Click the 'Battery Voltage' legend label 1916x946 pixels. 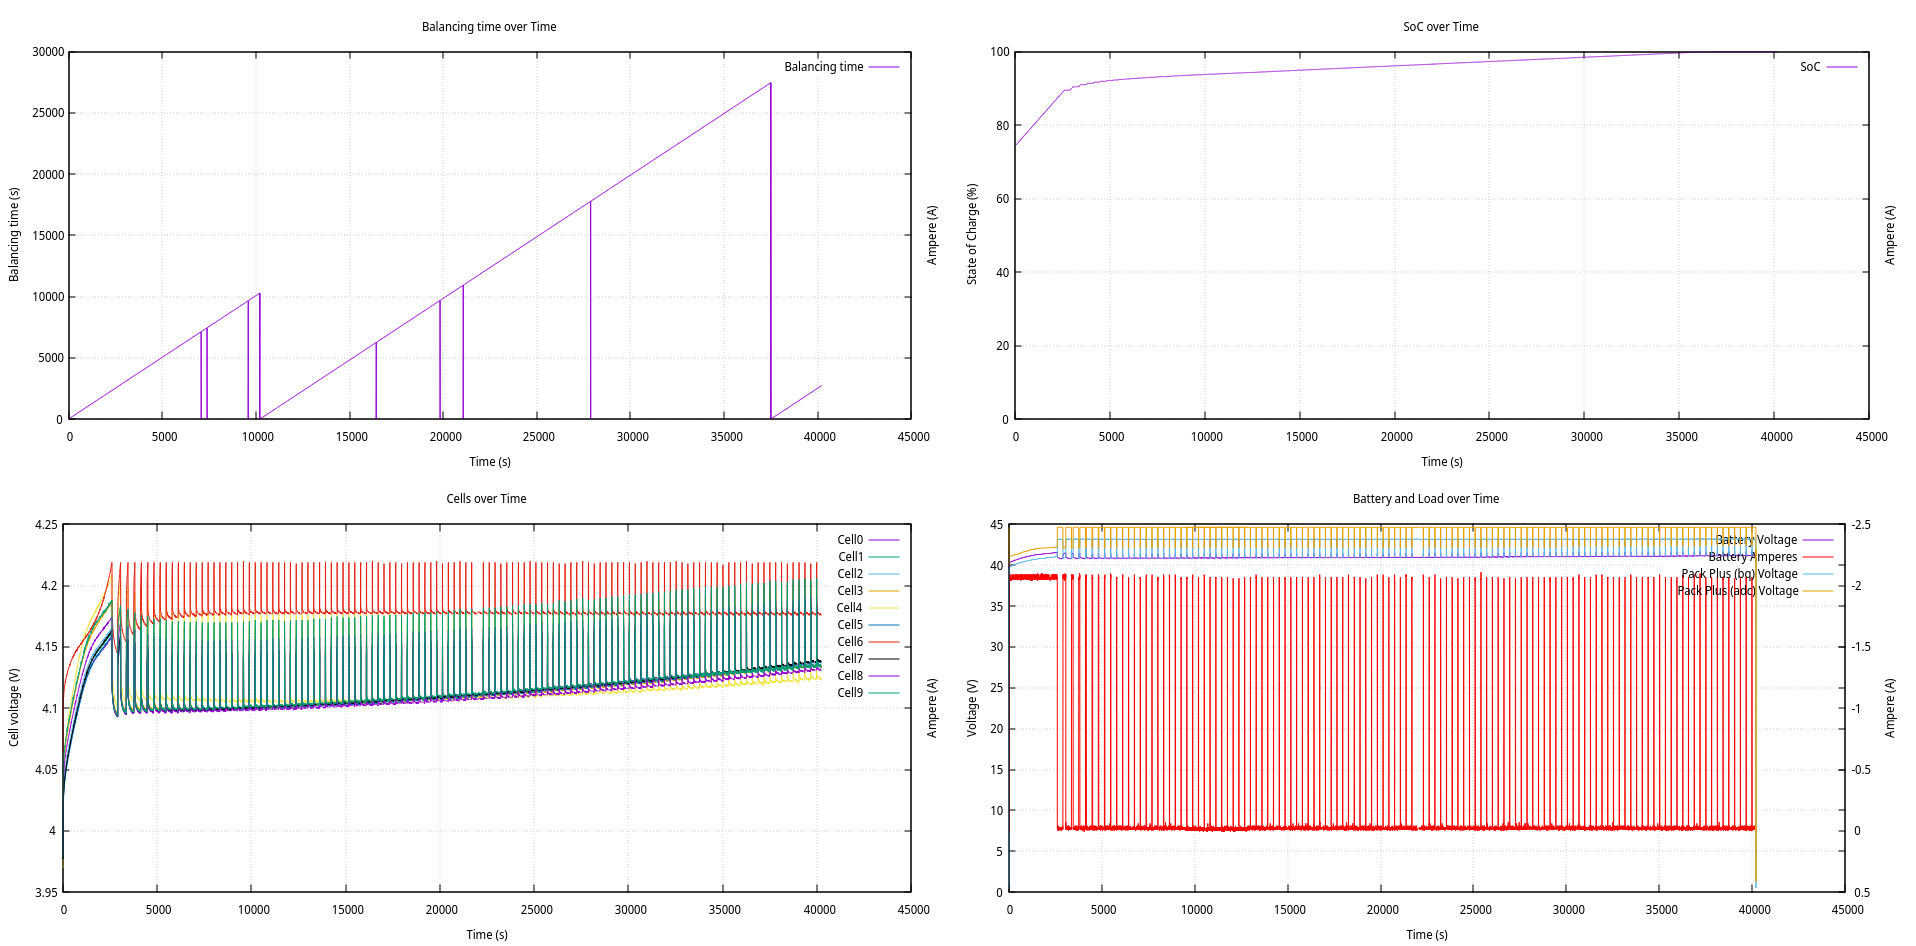point(1756,540)
